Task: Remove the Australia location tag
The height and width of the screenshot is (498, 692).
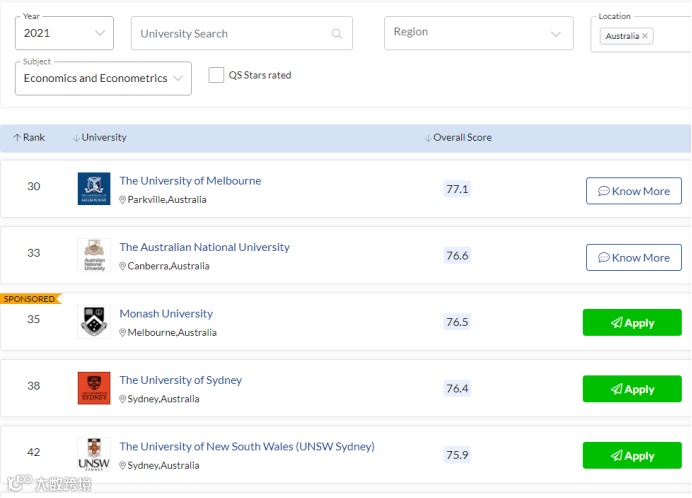Action: 645,36
